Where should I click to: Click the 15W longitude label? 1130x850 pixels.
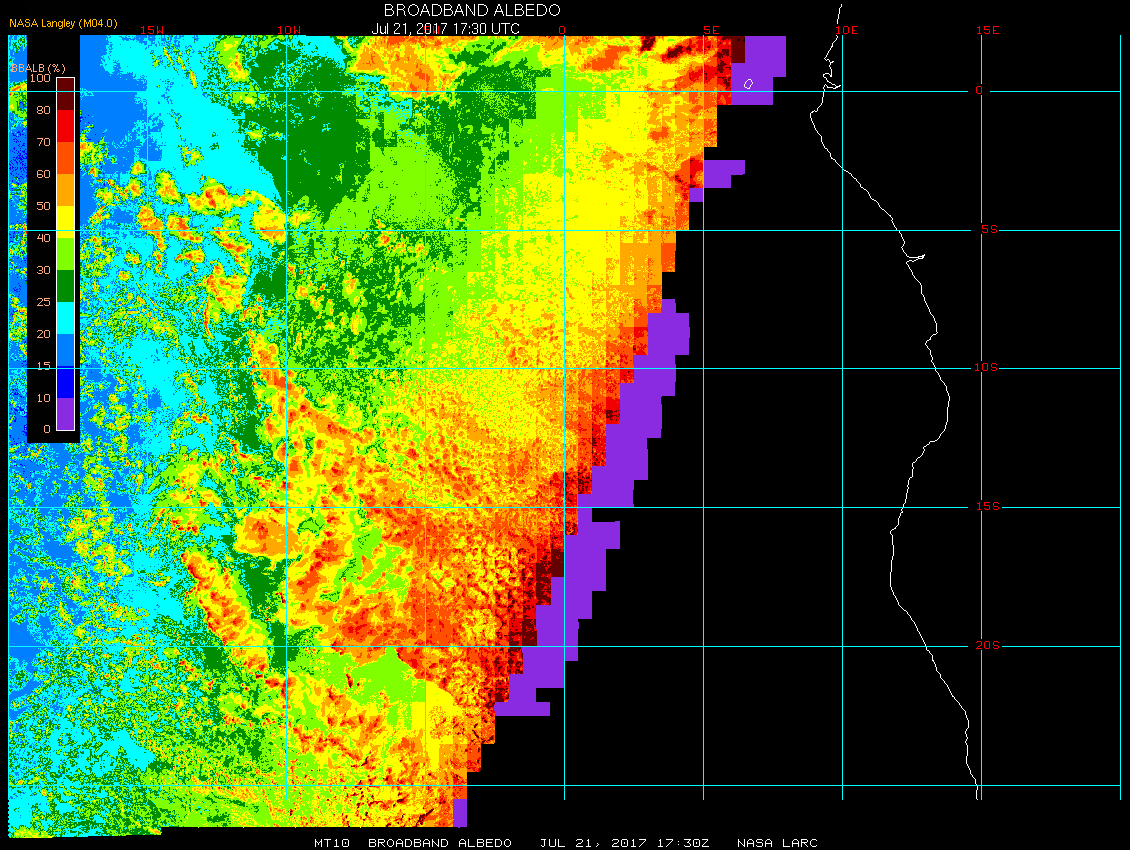click(151, 30)
